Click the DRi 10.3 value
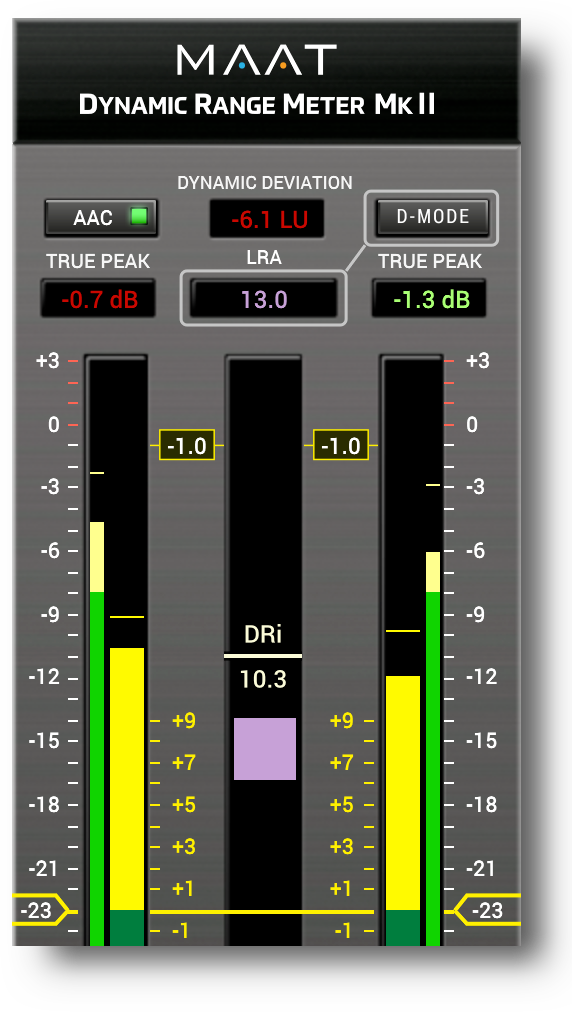This screenshot has height=1012, width=572. pos(263,679)
